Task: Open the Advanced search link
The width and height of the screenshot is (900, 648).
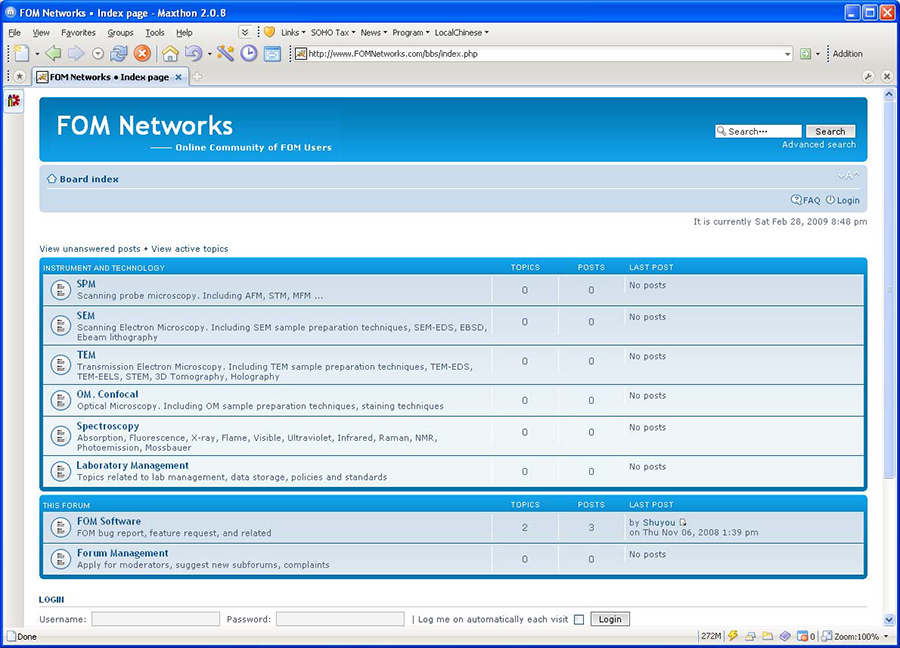Action: (818, 145)
